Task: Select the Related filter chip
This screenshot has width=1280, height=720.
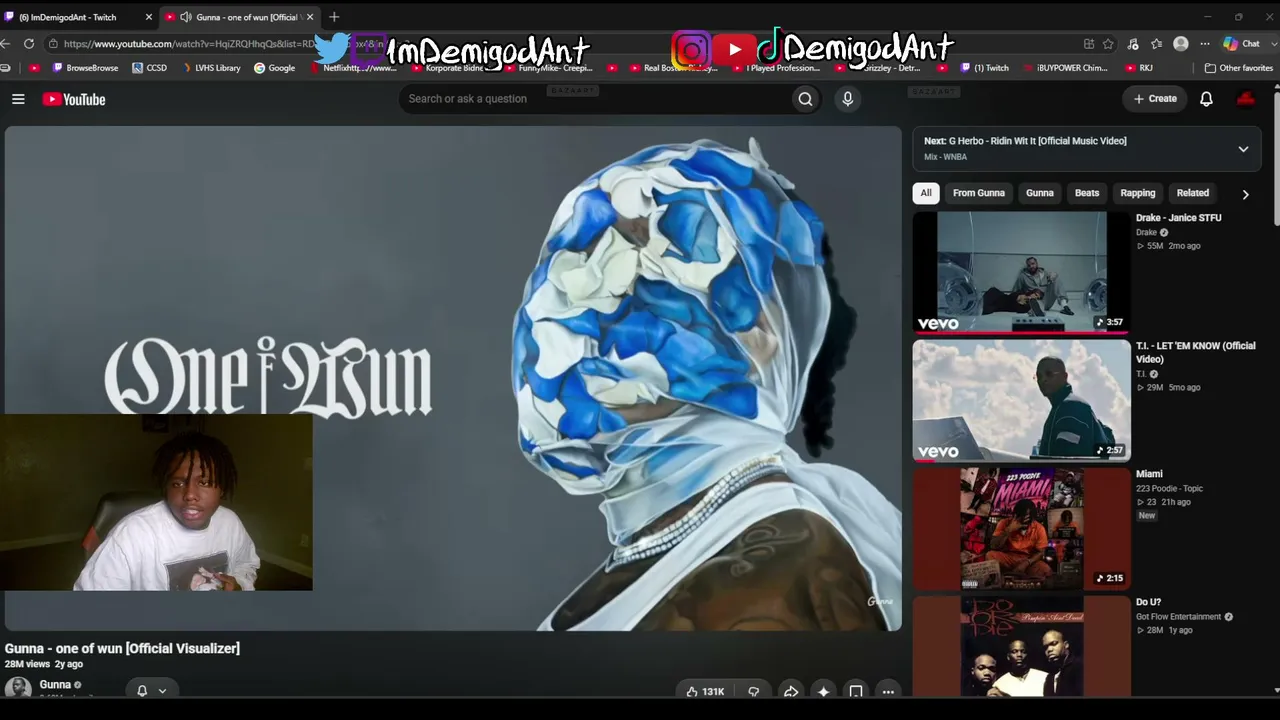Action: click(x=1193, y=193)
